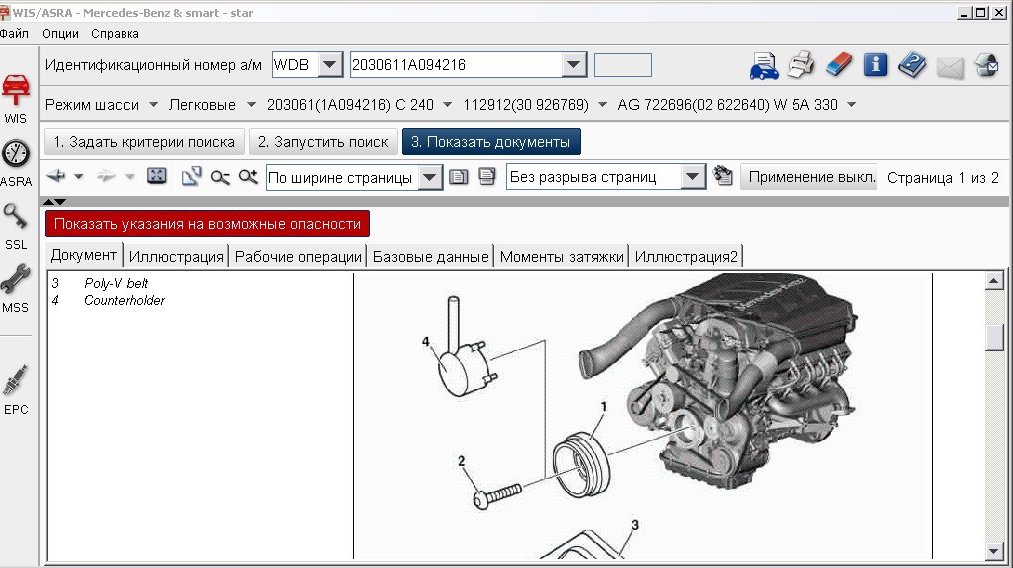Open the SSL wrench module
This screenshot has height=568, width=1013.
coord(16,216)
